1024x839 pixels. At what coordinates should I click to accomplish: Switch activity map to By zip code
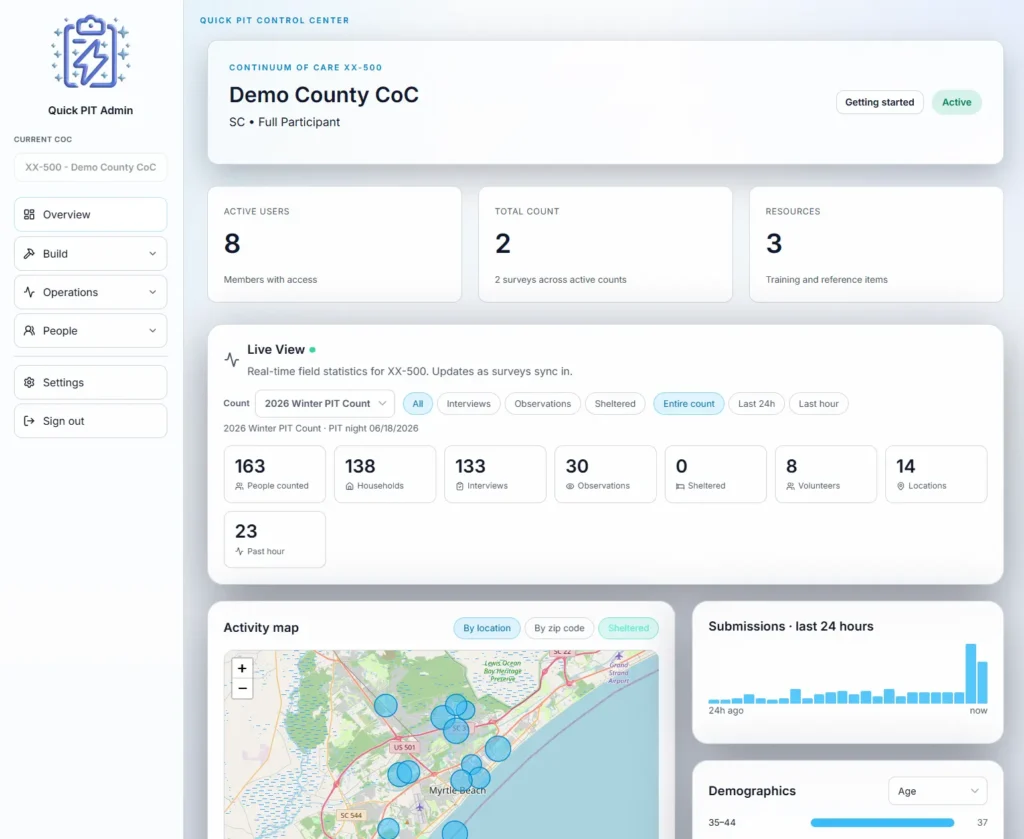[559, 628]
